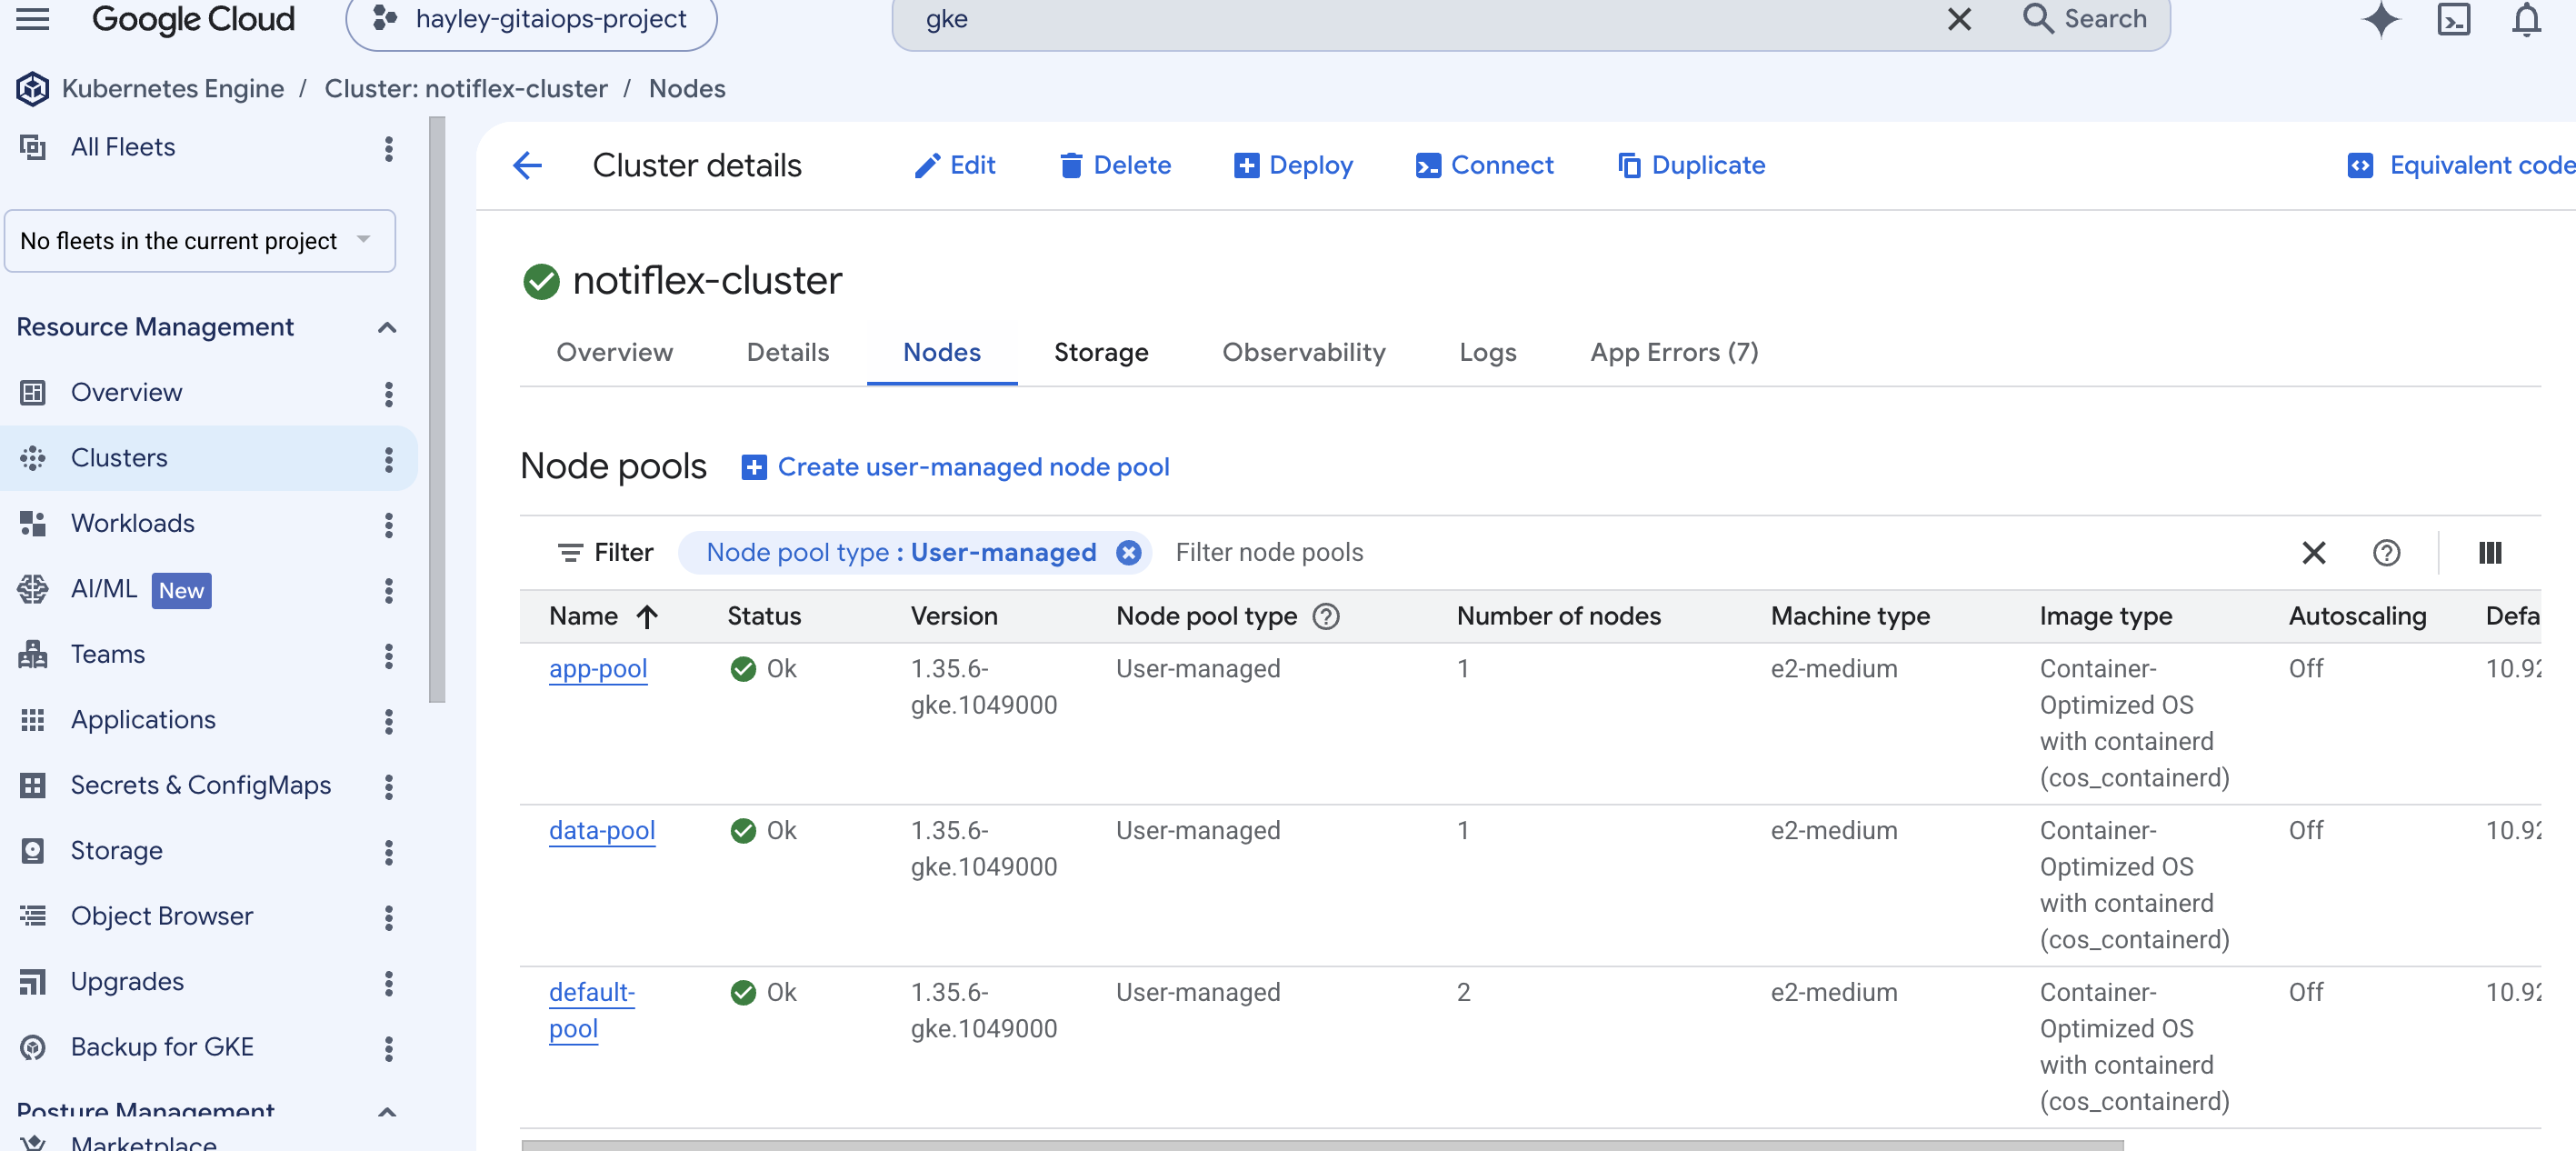
Task: Activate Cloud Shell terminal icon
Action: point(2454,19)
